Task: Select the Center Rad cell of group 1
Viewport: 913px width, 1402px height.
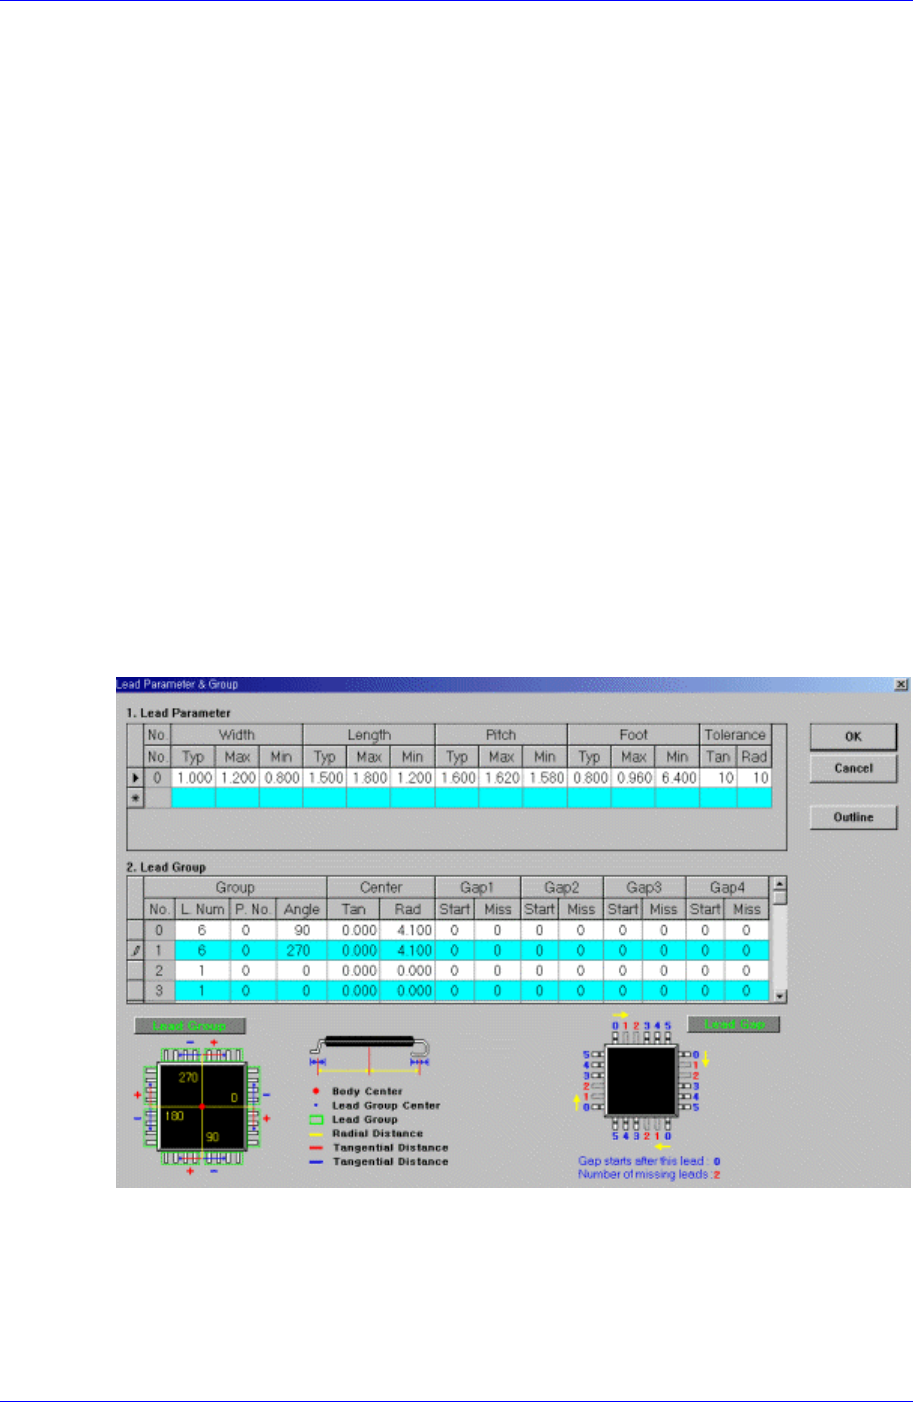Action: pyautogui.click(x=408, y=950)
